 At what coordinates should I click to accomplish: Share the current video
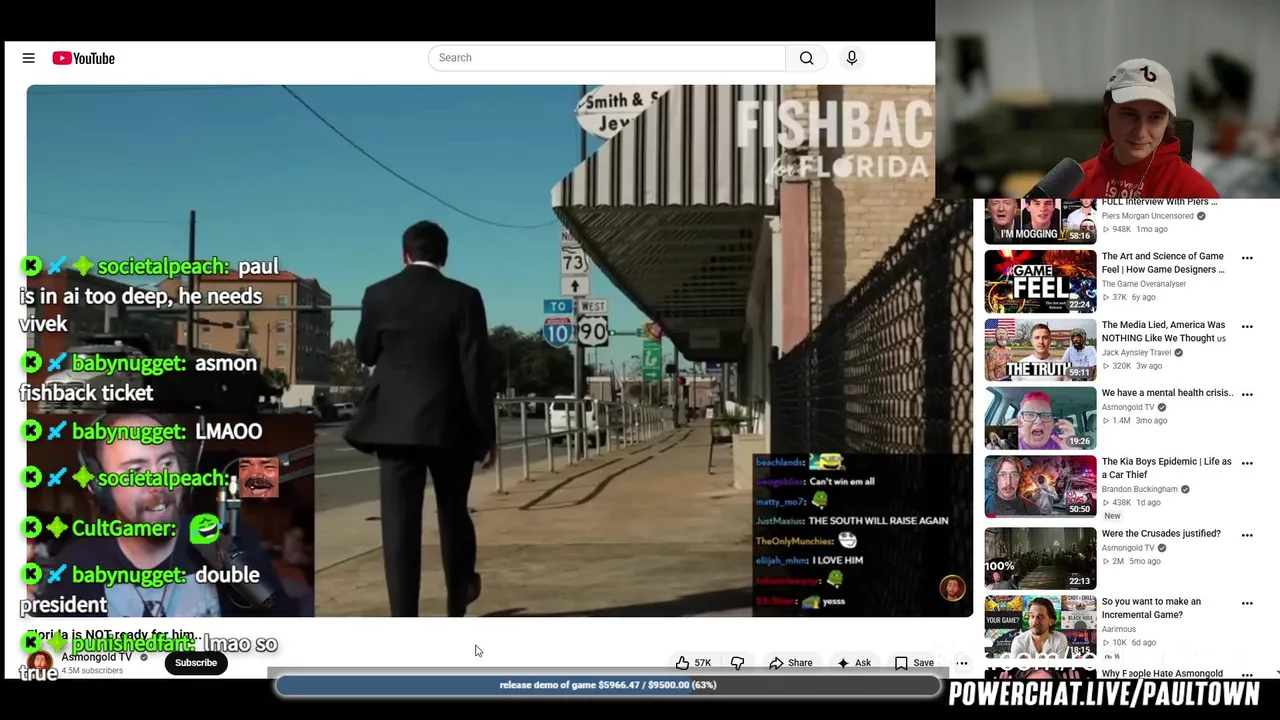pos(790,663)
